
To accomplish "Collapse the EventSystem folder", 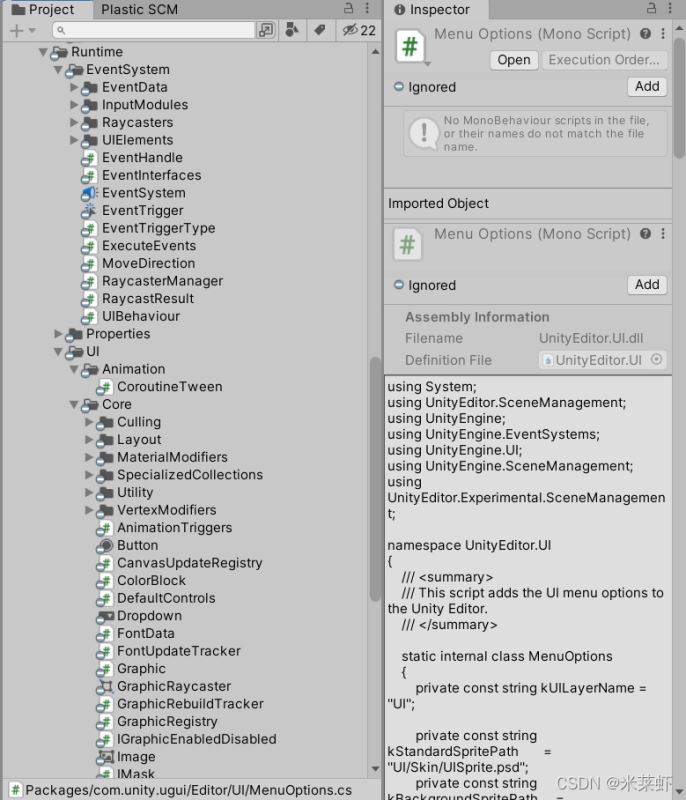I will click(x=58, y=70).
